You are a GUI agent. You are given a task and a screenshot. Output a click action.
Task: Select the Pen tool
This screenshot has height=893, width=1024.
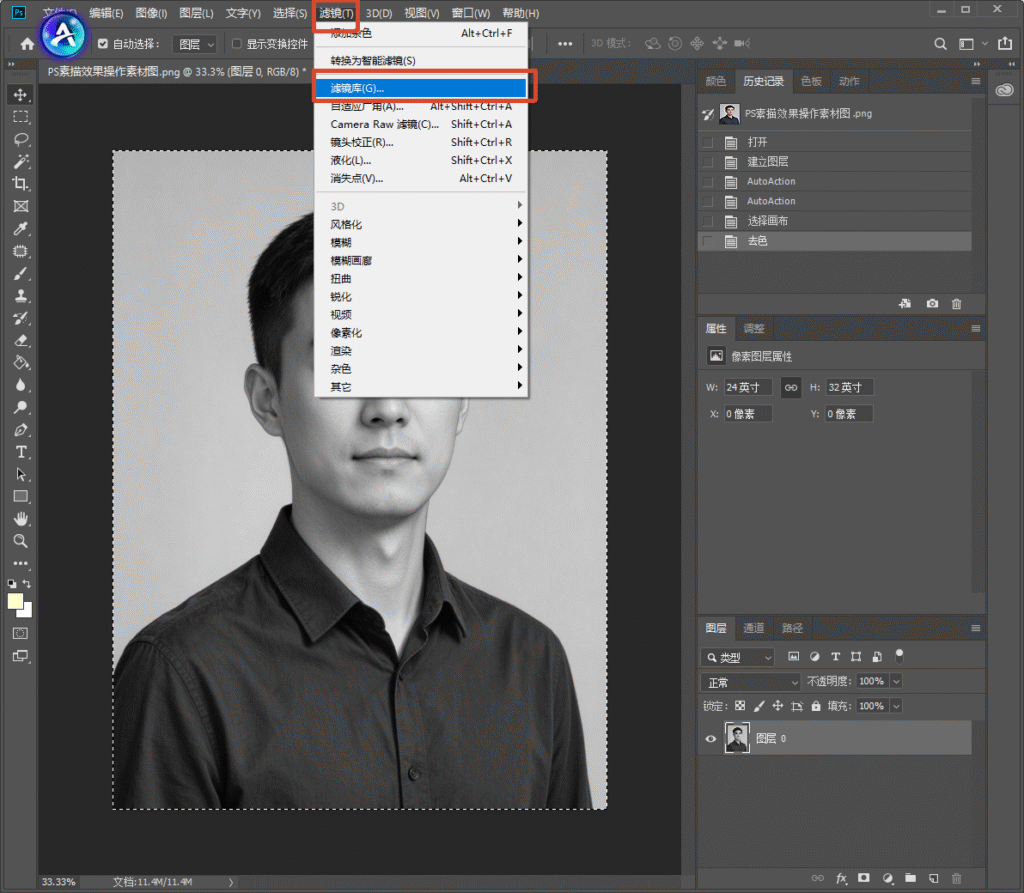pyautogui.click(x=20, y=430)
